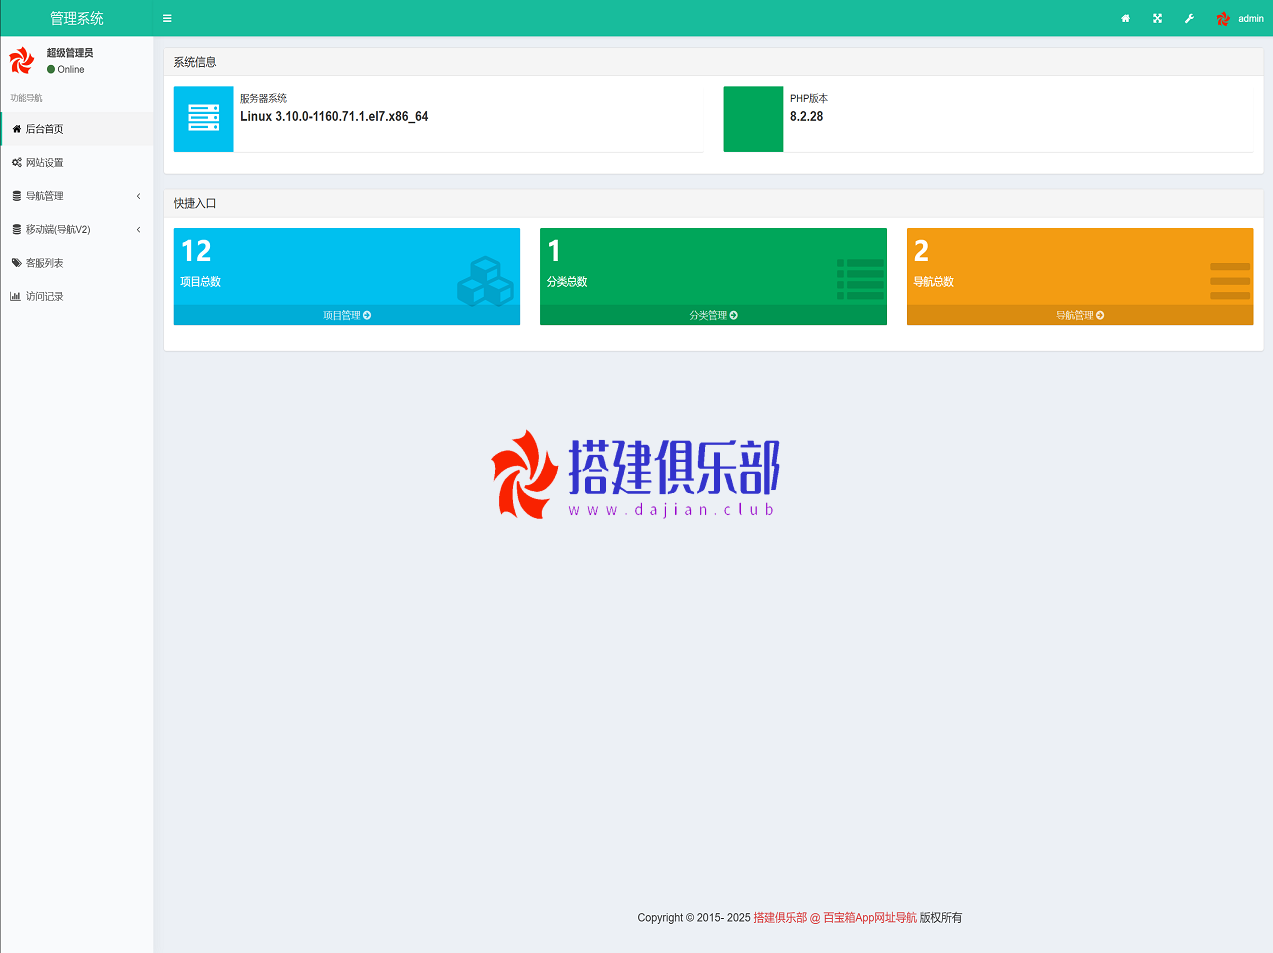The image size is (1273, 953).
Task: Click the arrow icon in 导航管理 card footer
Action: pos(1100,315)
